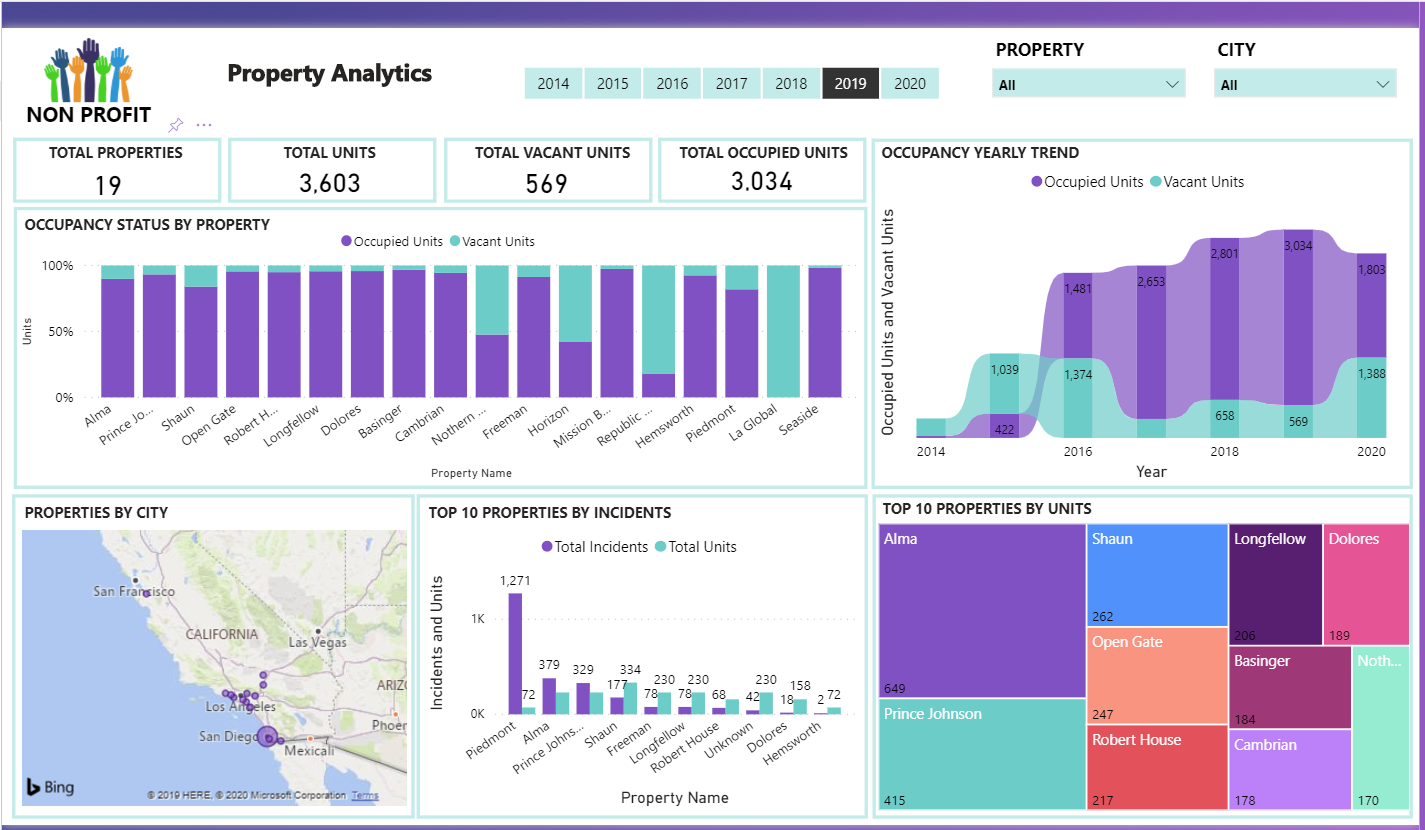Click Total Incidents legend item

click(595, 547)
